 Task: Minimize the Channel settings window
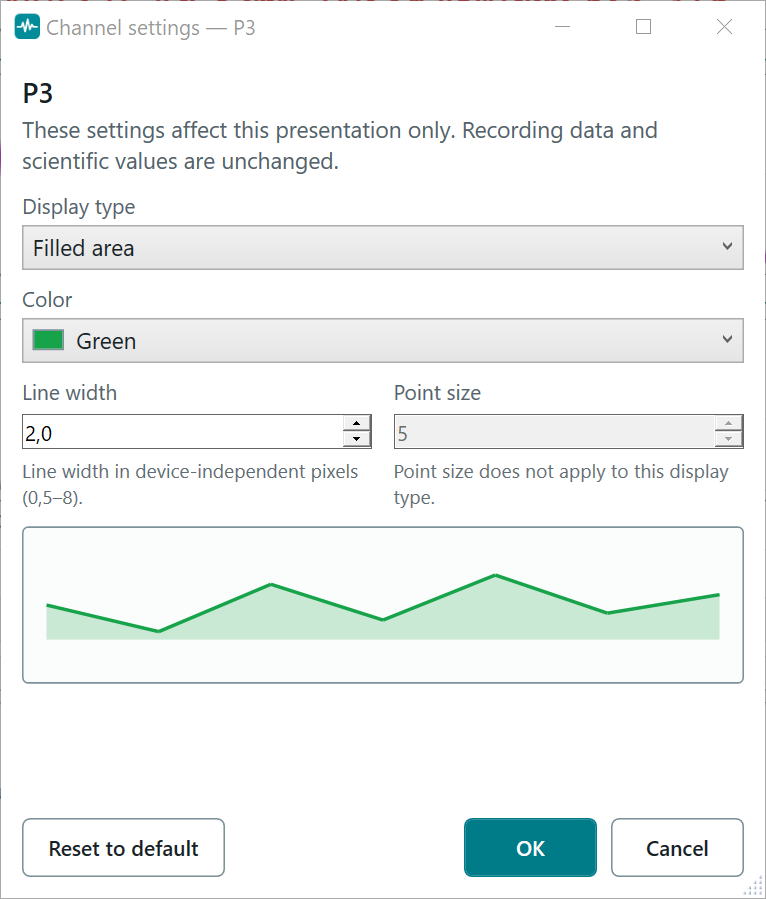[x=562, y=27]
